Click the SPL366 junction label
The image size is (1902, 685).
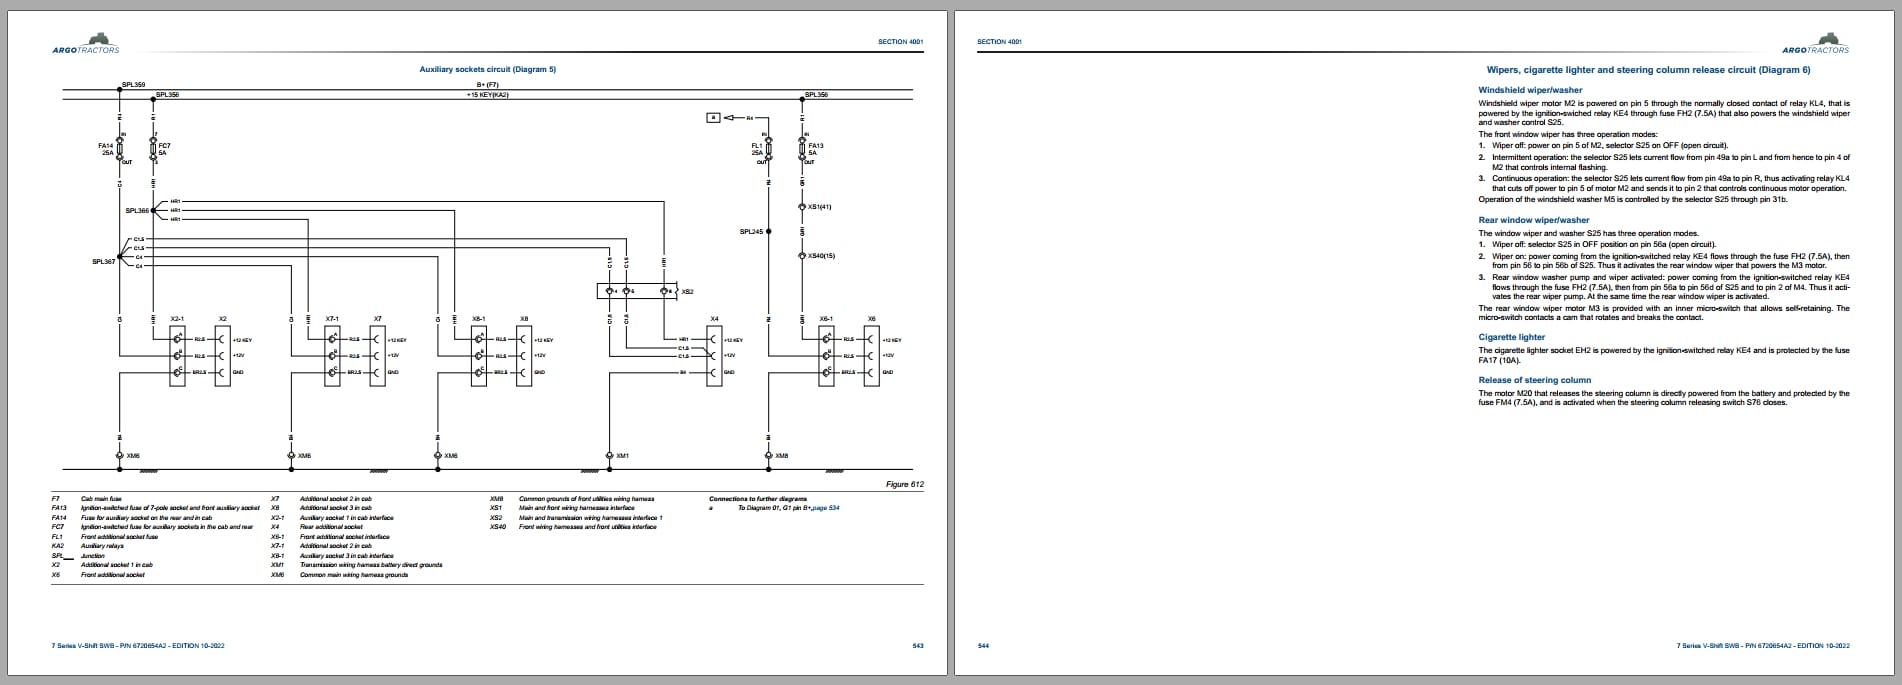point(137,211)
